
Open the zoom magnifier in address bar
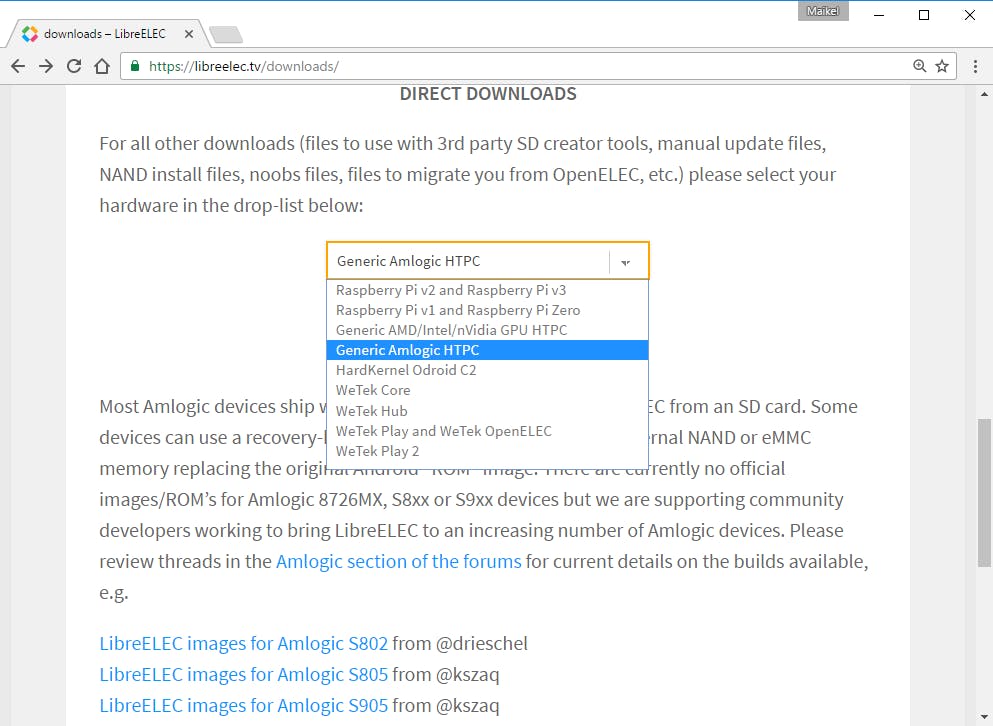tap(920, 66)
